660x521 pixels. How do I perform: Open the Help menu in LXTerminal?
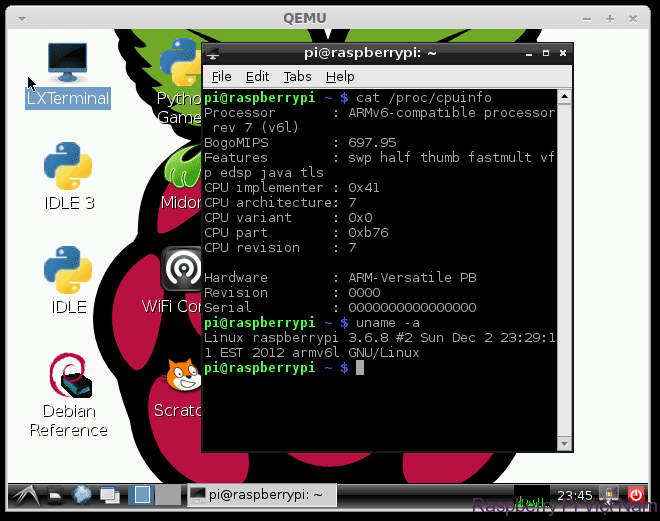tap(340, 76)
